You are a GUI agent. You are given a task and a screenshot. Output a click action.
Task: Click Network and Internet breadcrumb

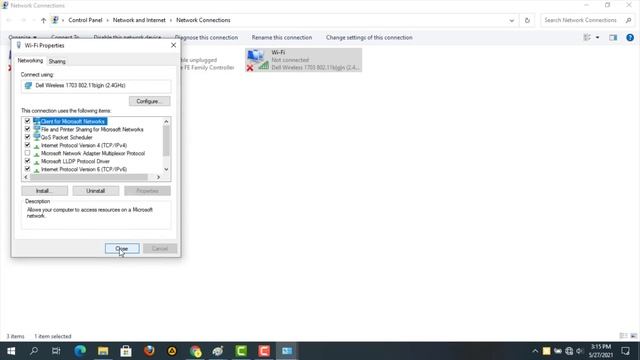pyautogui.click(x=139, y=20)
